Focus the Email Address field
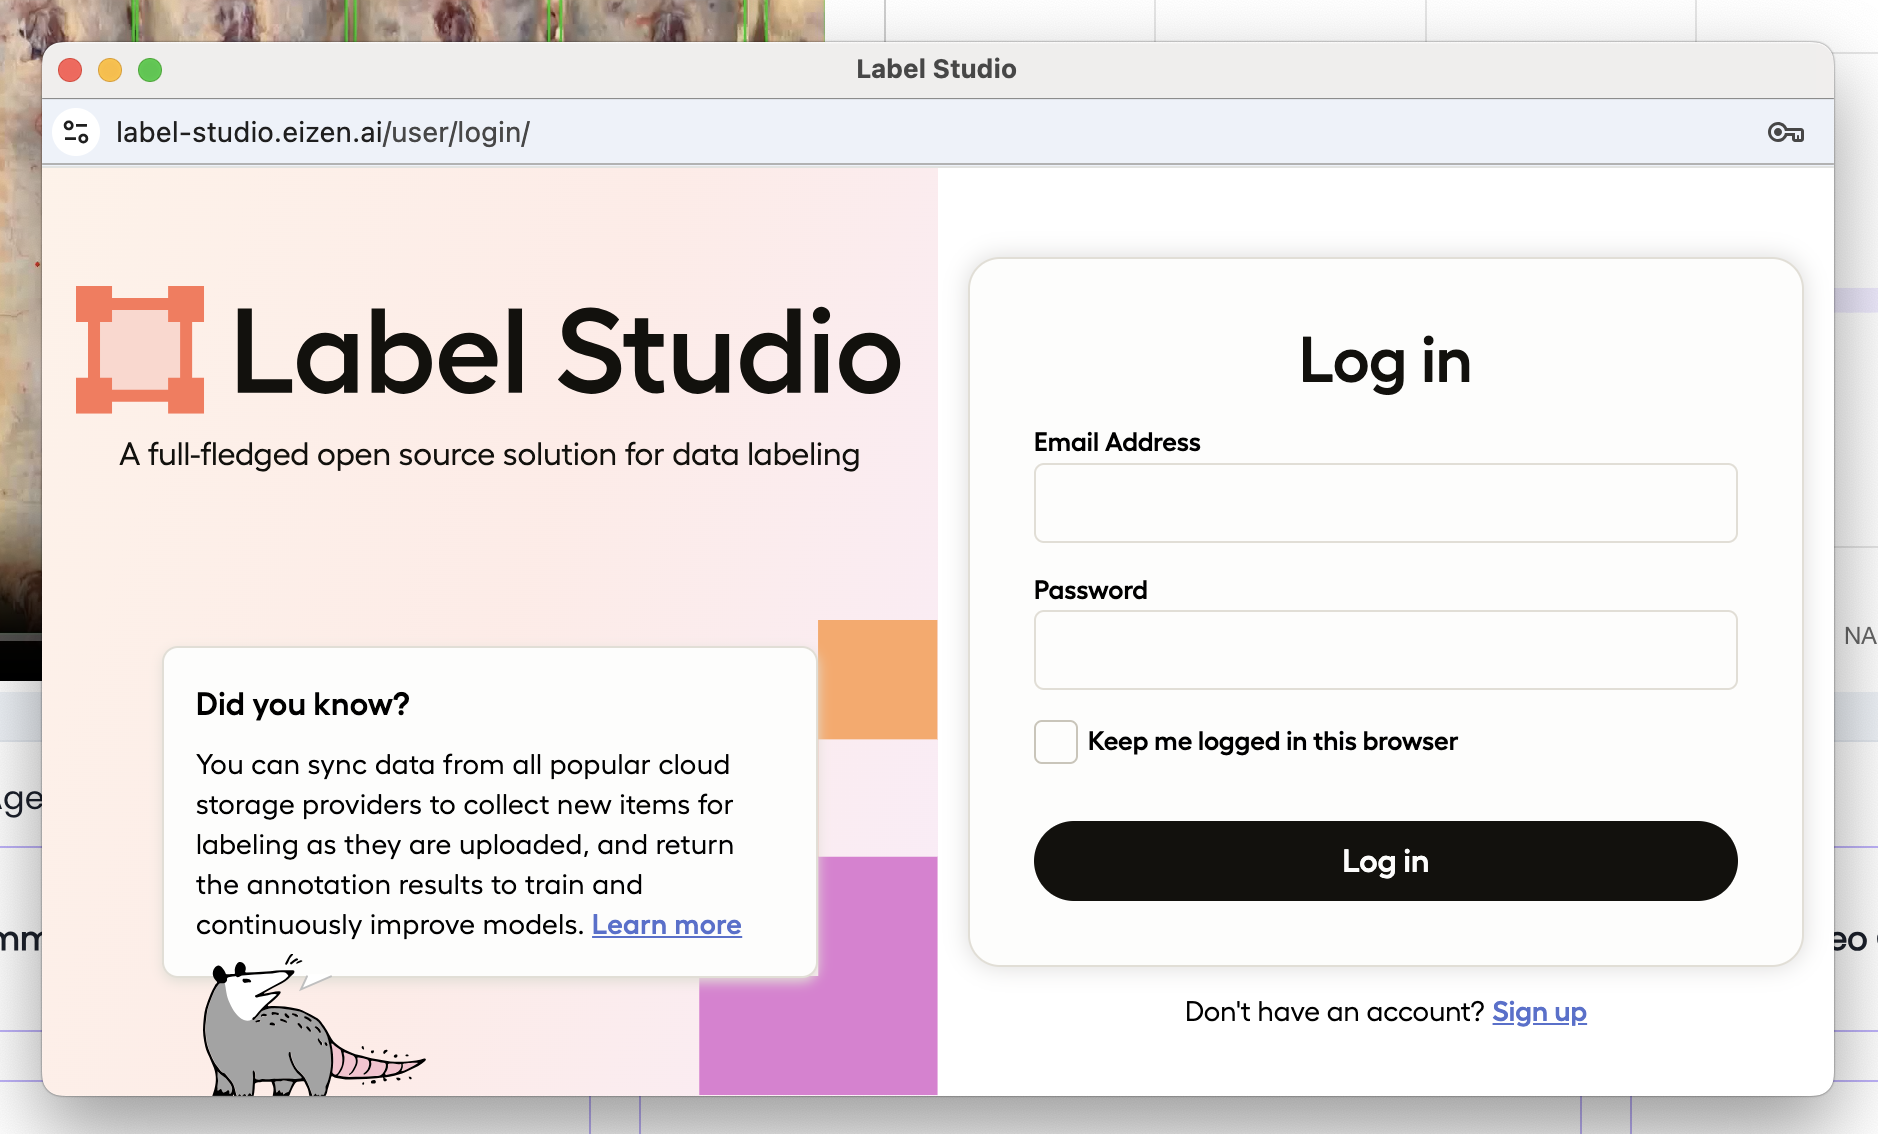This screenshot has height=1134, width=1878. point(1385,503)
